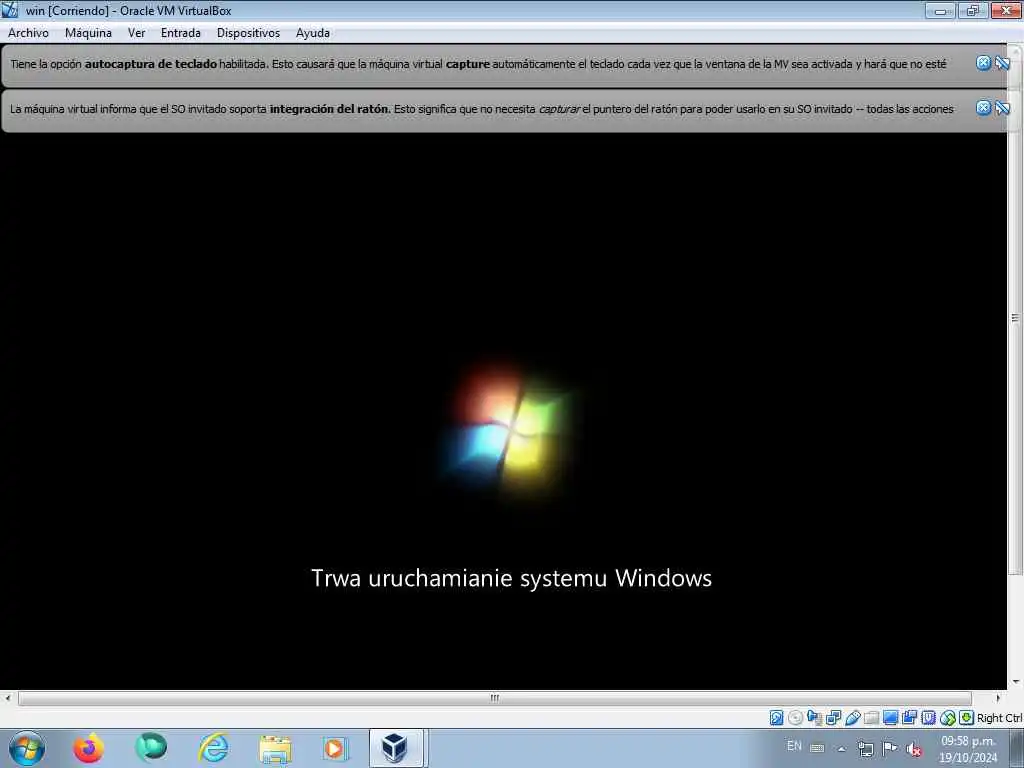Click the network adapters icon in status bar
This screenshot has width=1024, height=768.
(x=833, y=718)
